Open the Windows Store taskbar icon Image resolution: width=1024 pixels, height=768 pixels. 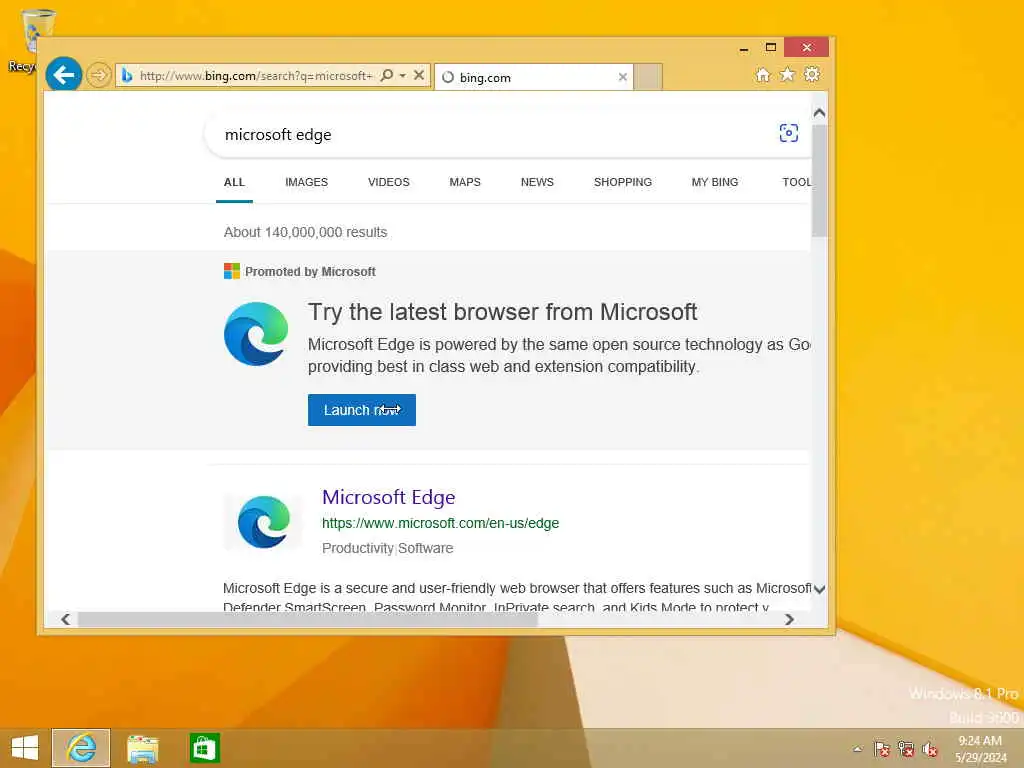(204, 748)
